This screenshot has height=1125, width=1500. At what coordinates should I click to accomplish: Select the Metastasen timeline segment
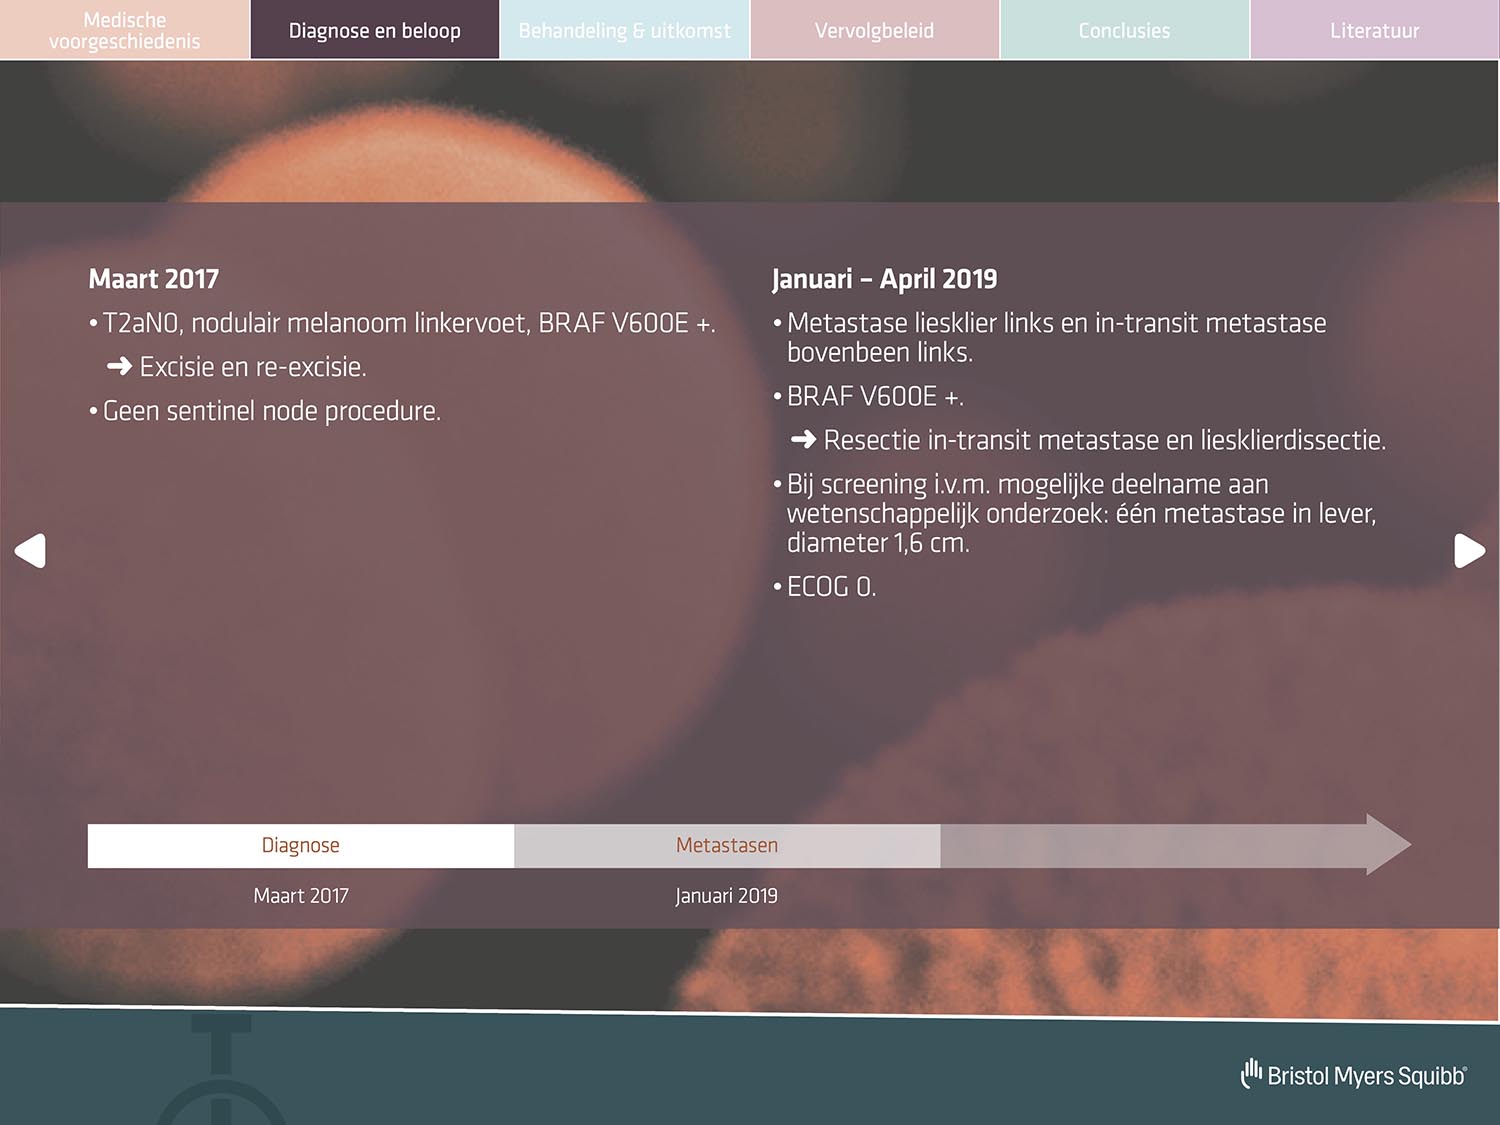(727, 845)
